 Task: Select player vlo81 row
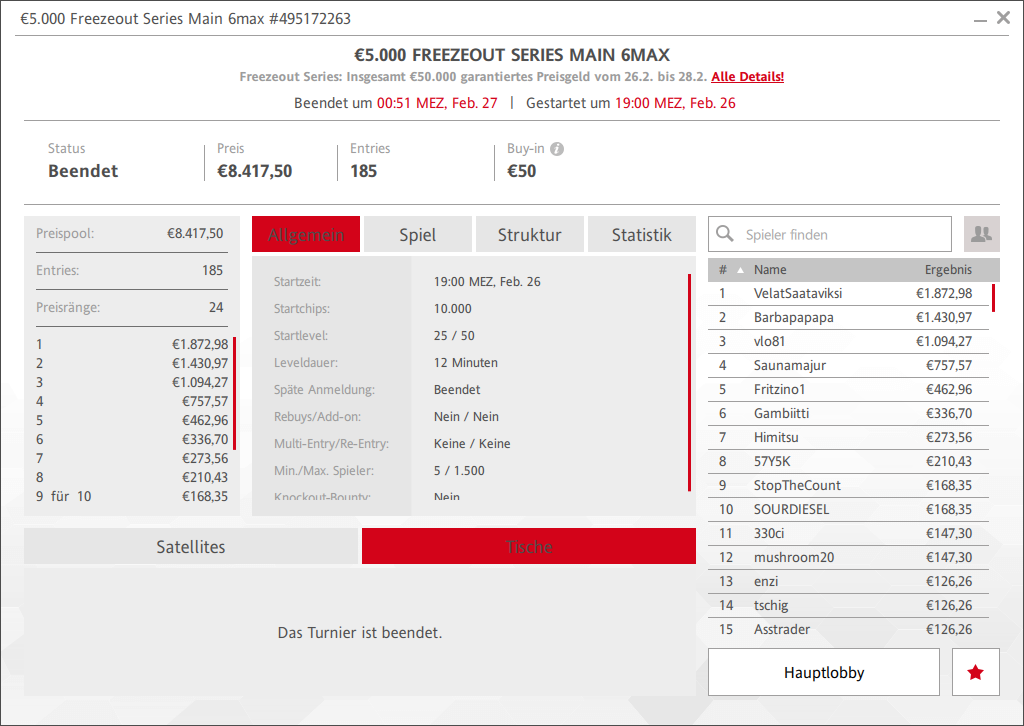848,341
